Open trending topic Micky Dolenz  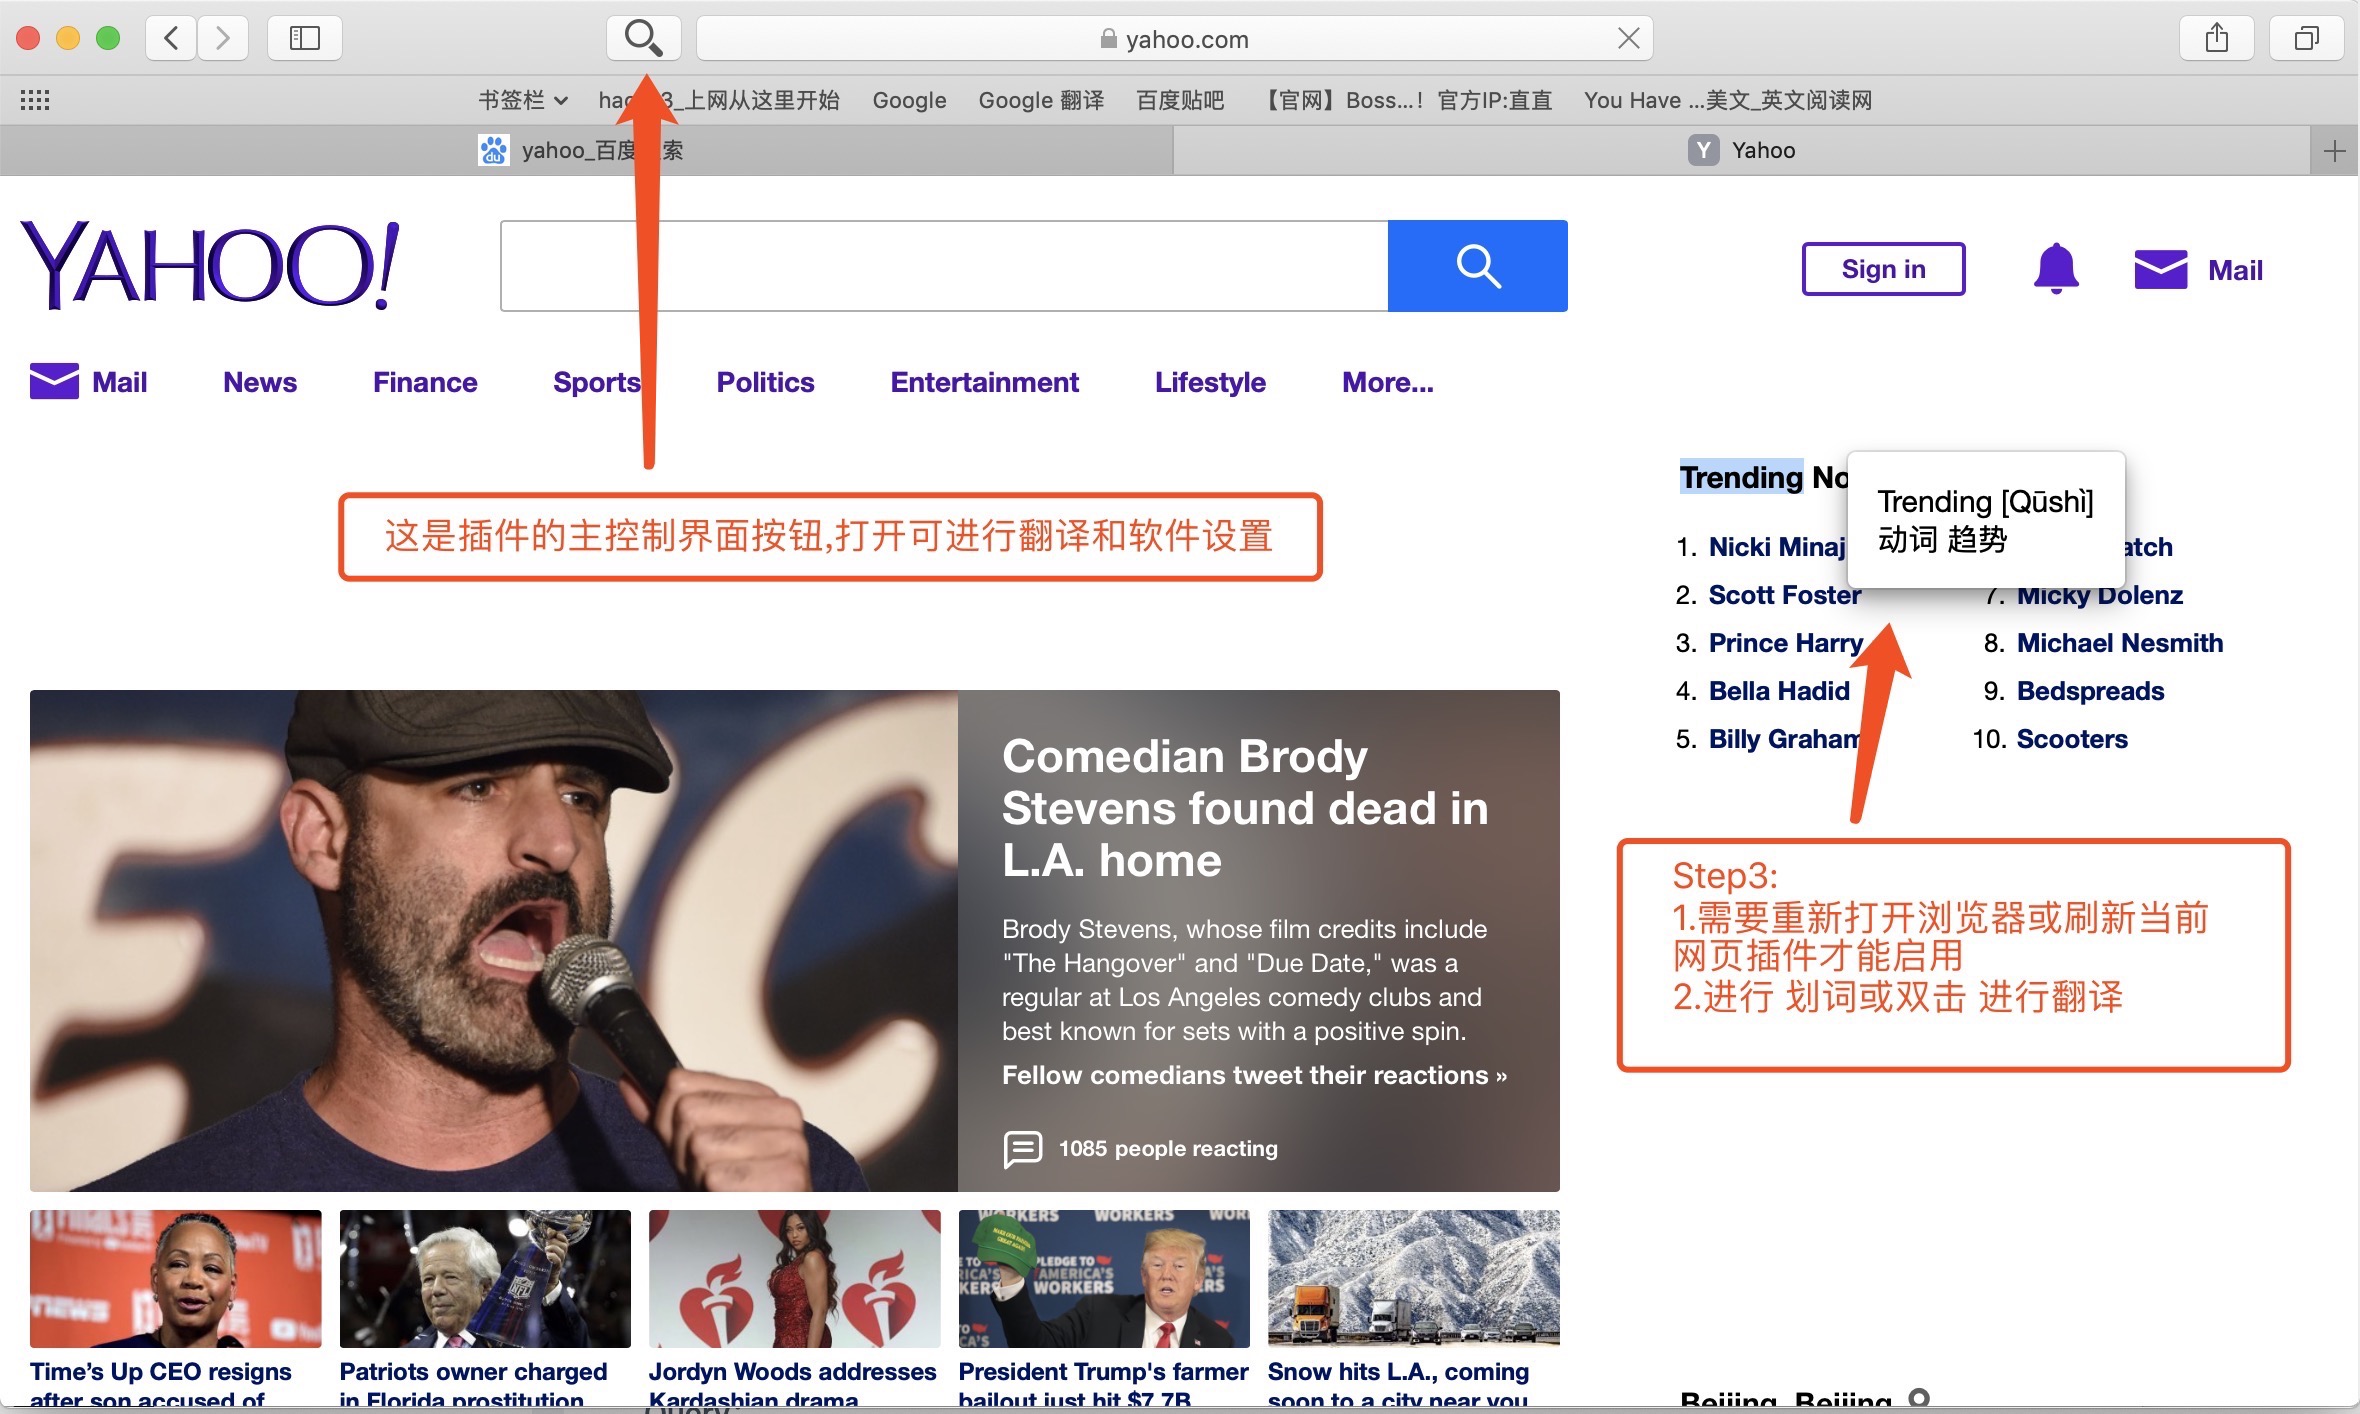click(2099, 597)
